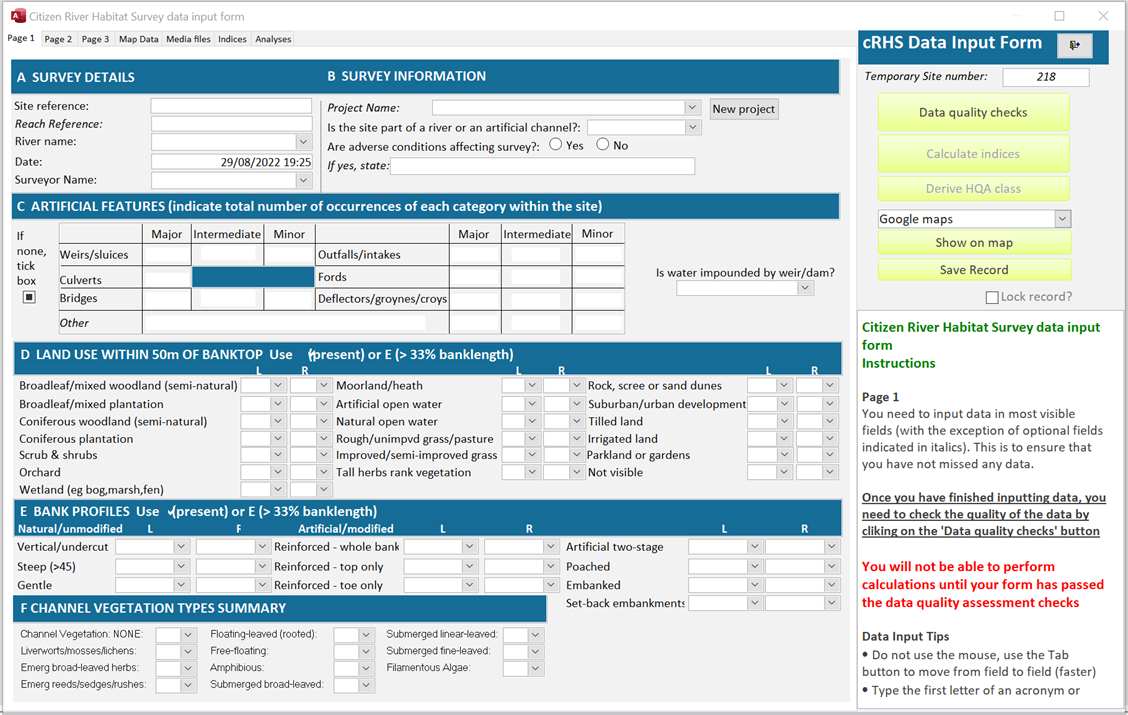This screenshot has height=715, width=1128.
Task: Click the Bridges Minor cell
Action: pyautogui.click(x=289, y=299)
